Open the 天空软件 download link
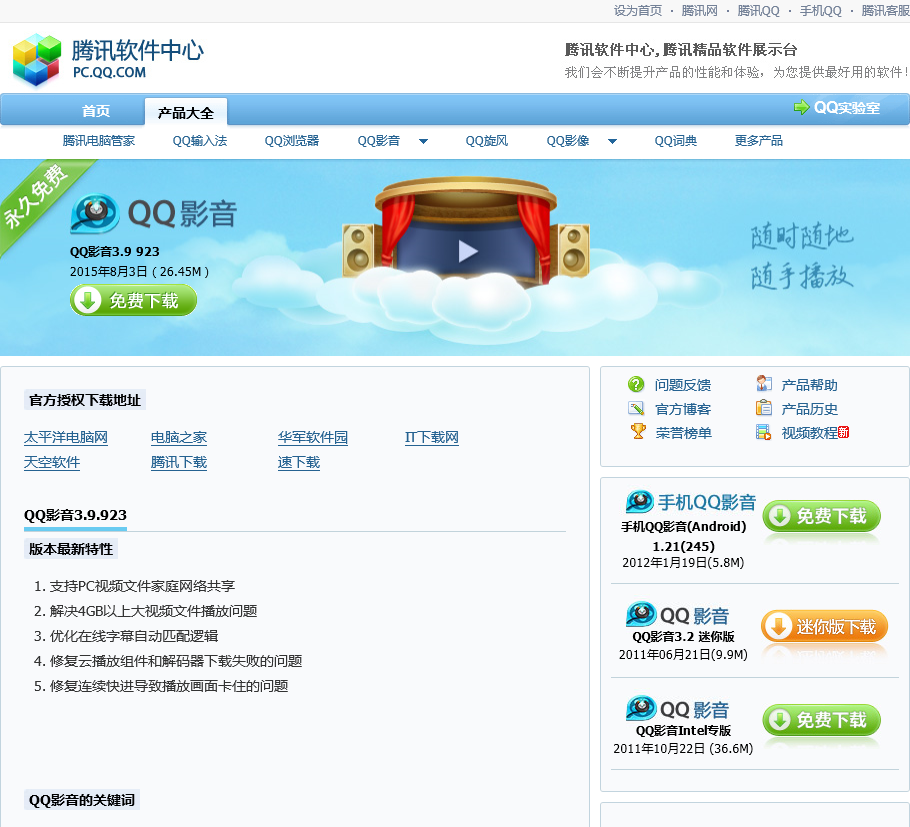 (x=52, y=462)
